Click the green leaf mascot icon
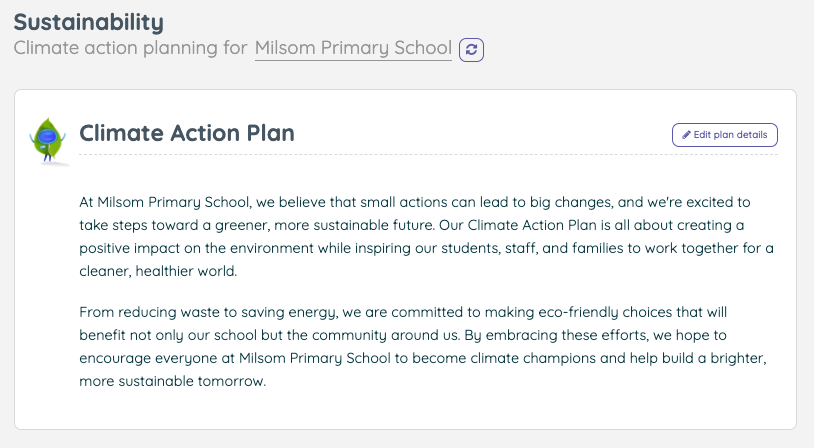814x448 pixels. tap(48, 140)
